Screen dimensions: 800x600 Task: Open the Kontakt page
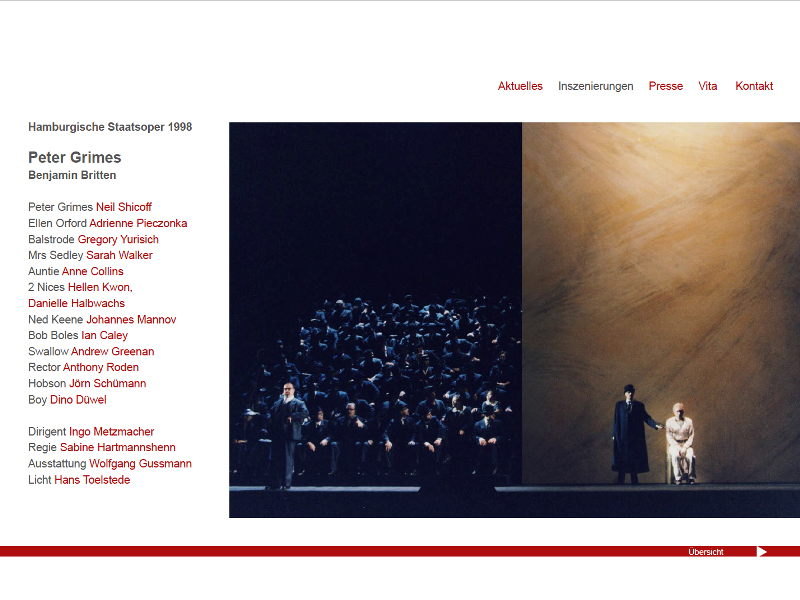coord(754,86)
